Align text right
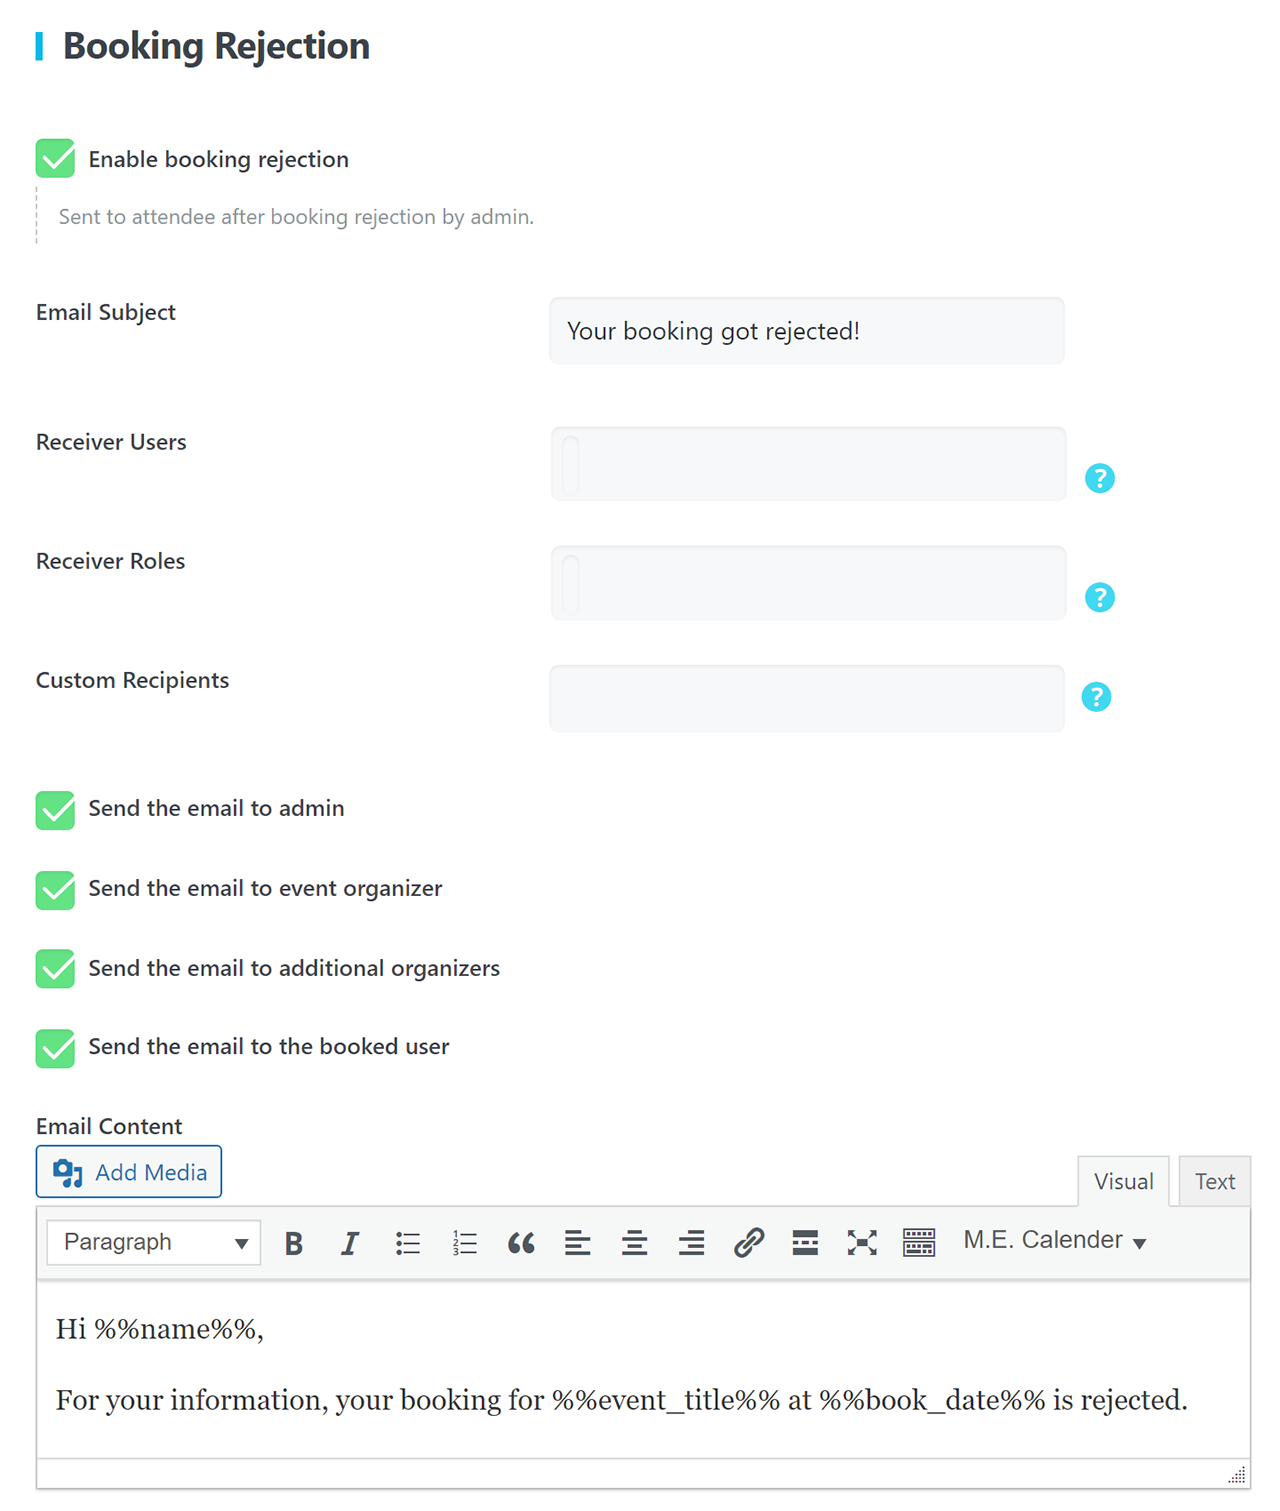Screen dimensions: 1280x1511 point(691,1243)
